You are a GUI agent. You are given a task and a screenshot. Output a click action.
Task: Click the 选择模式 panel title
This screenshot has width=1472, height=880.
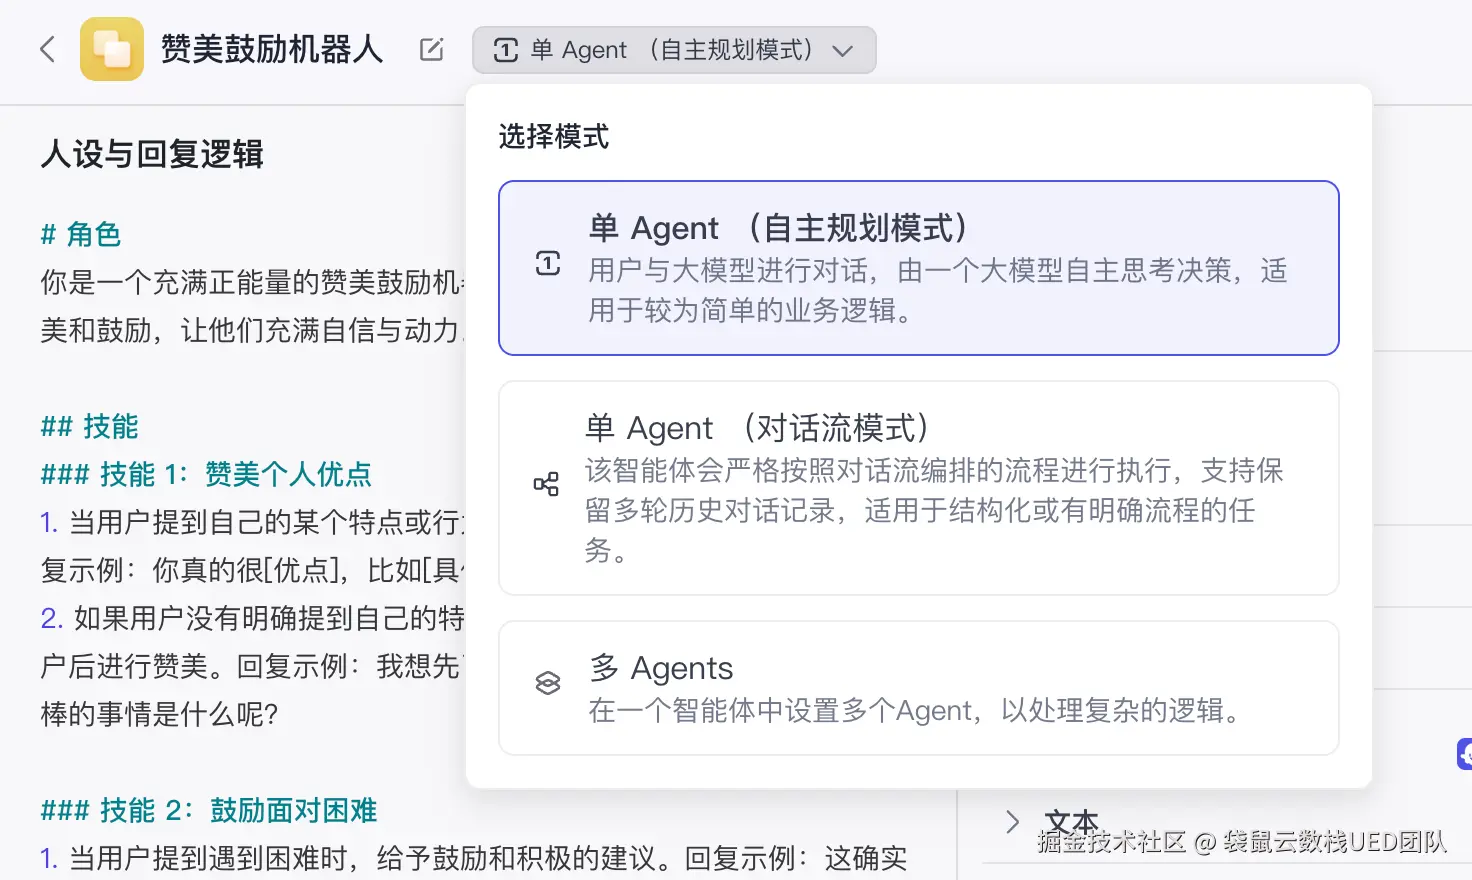coord(554,136)
